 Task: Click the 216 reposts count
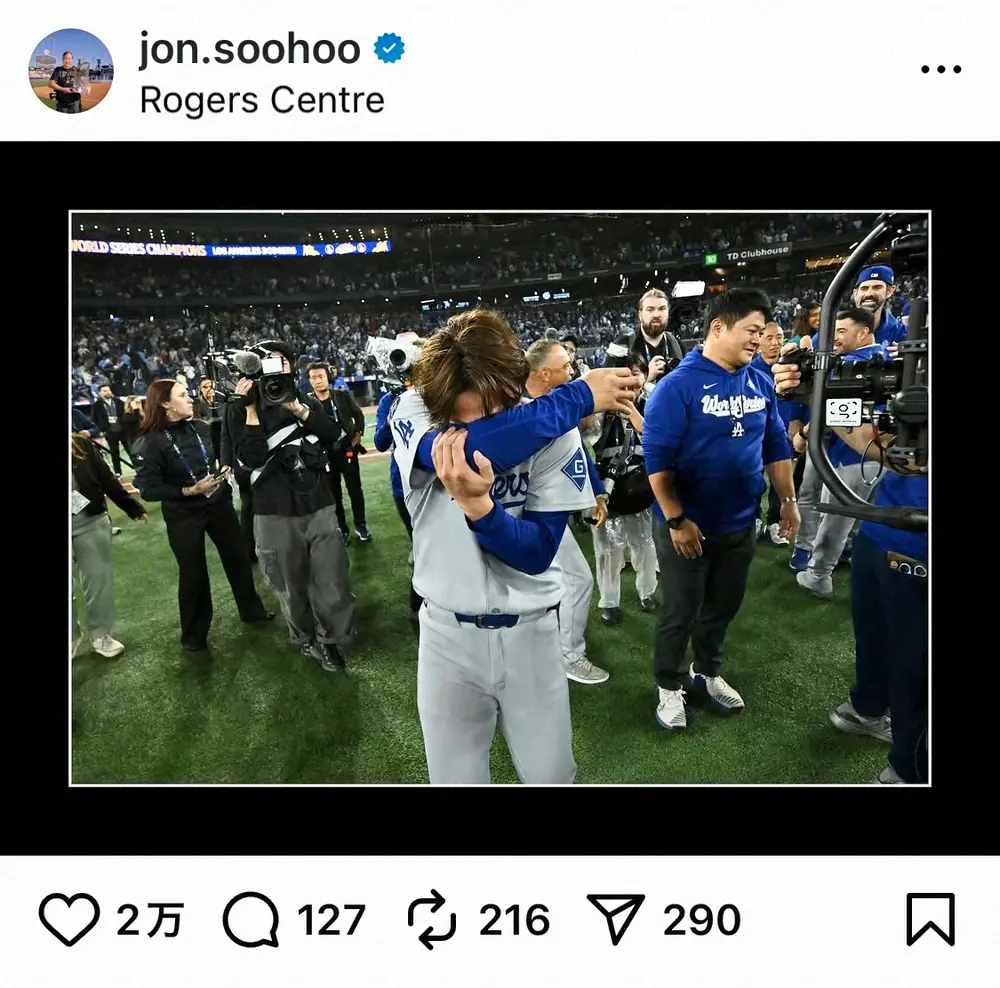point(514,920)
